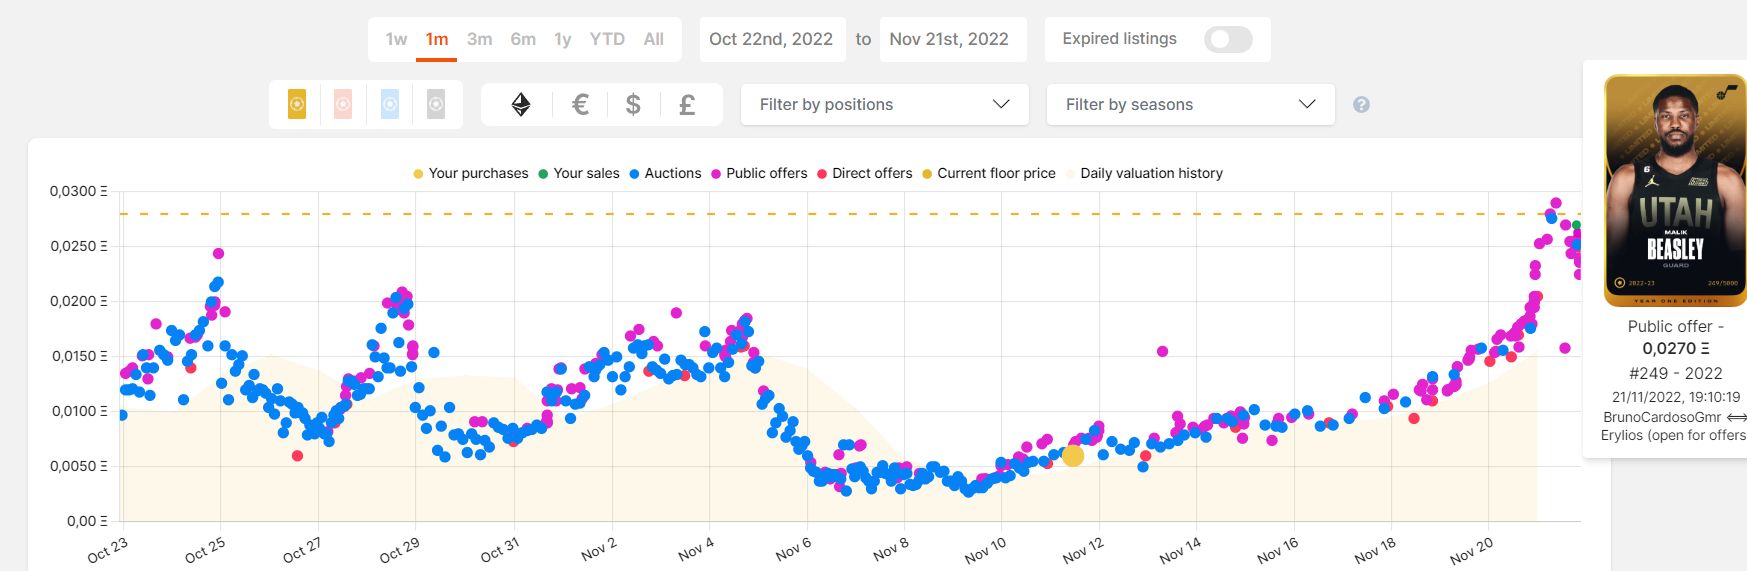1747x571 pixels.
Task: Toggle the Expired listings switch
Action: pos(1228,39)
